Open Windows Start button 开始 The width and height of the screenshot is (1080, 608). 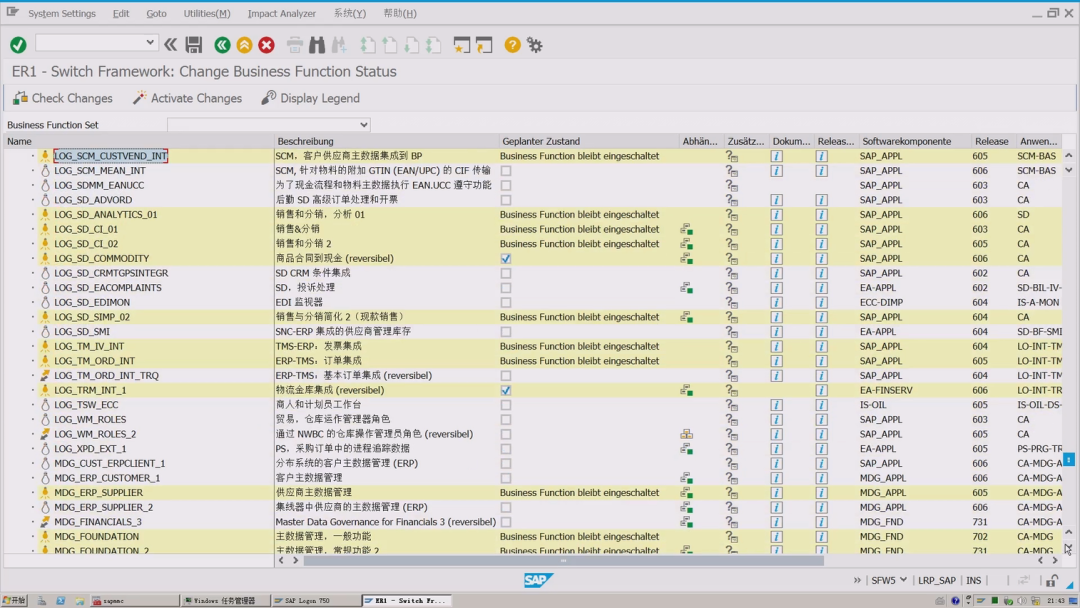pos(14,600)
